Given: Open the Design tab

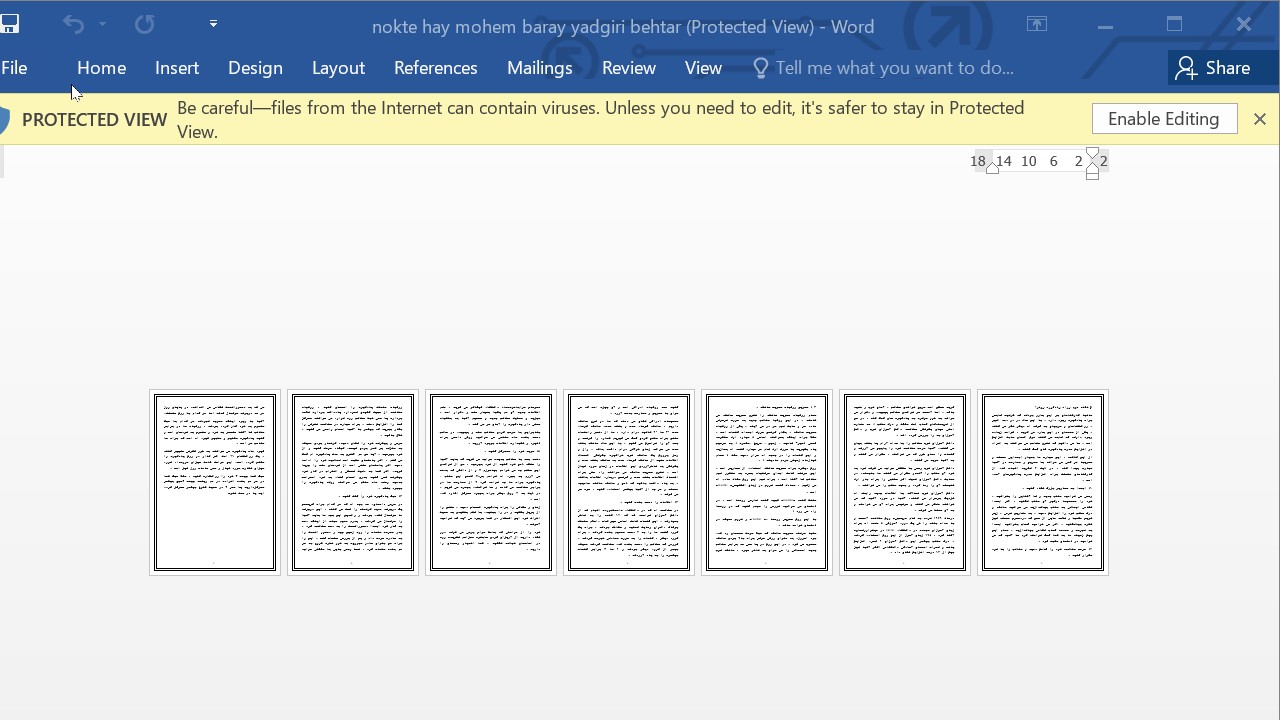Looking at the screenshot, I should click(x=255, y=68).
